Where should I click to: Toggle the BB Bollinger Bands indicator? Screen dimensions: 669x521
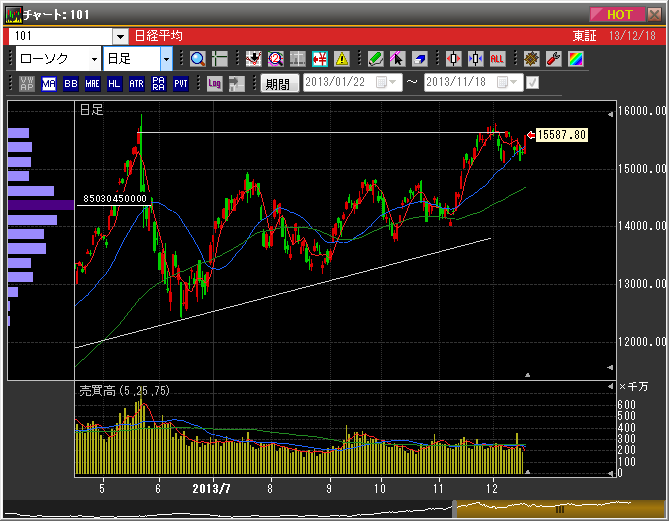[71, 84]
